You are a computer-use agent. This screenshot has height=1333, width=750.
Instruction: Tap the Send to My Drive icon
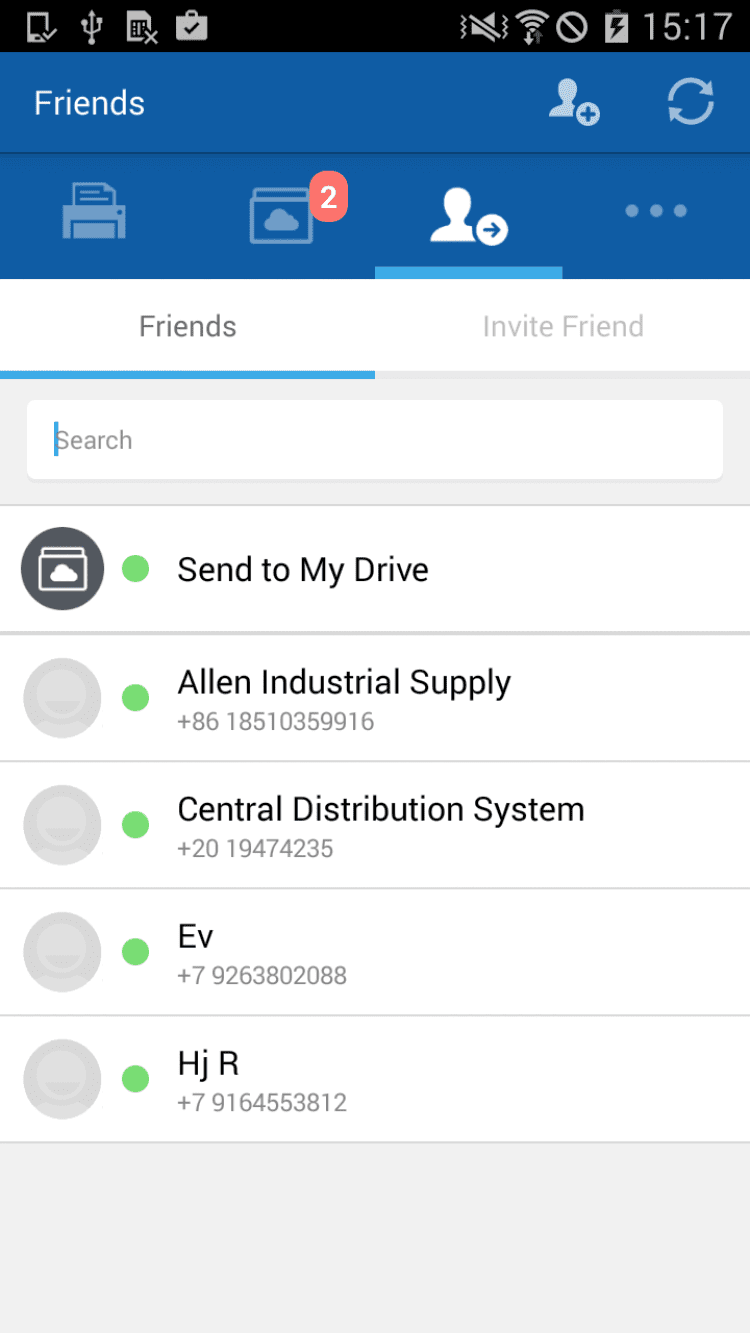point(62,569)
